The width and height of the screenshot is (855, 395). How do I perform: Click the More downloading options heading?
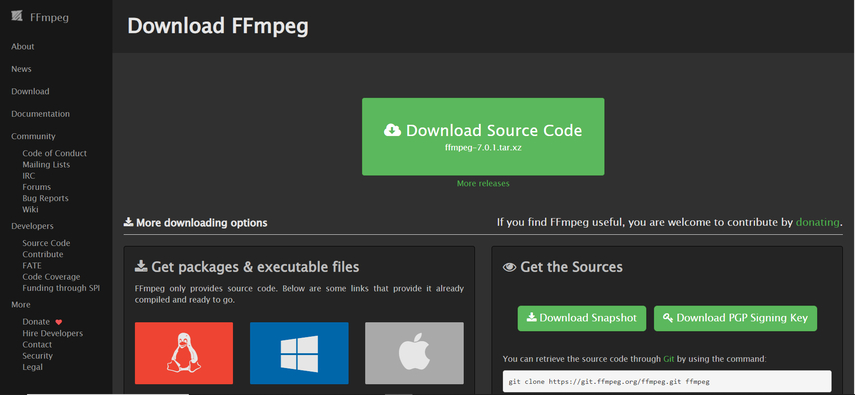[196, 223]
